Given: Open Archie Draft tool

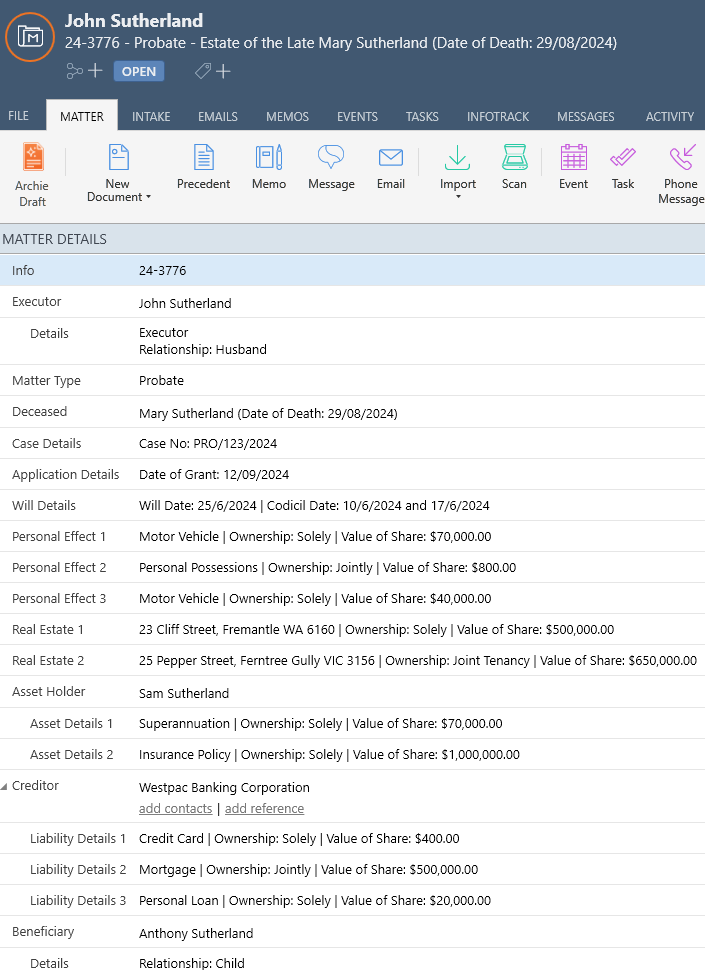Looking at the screenshot, I should [32, 175].
